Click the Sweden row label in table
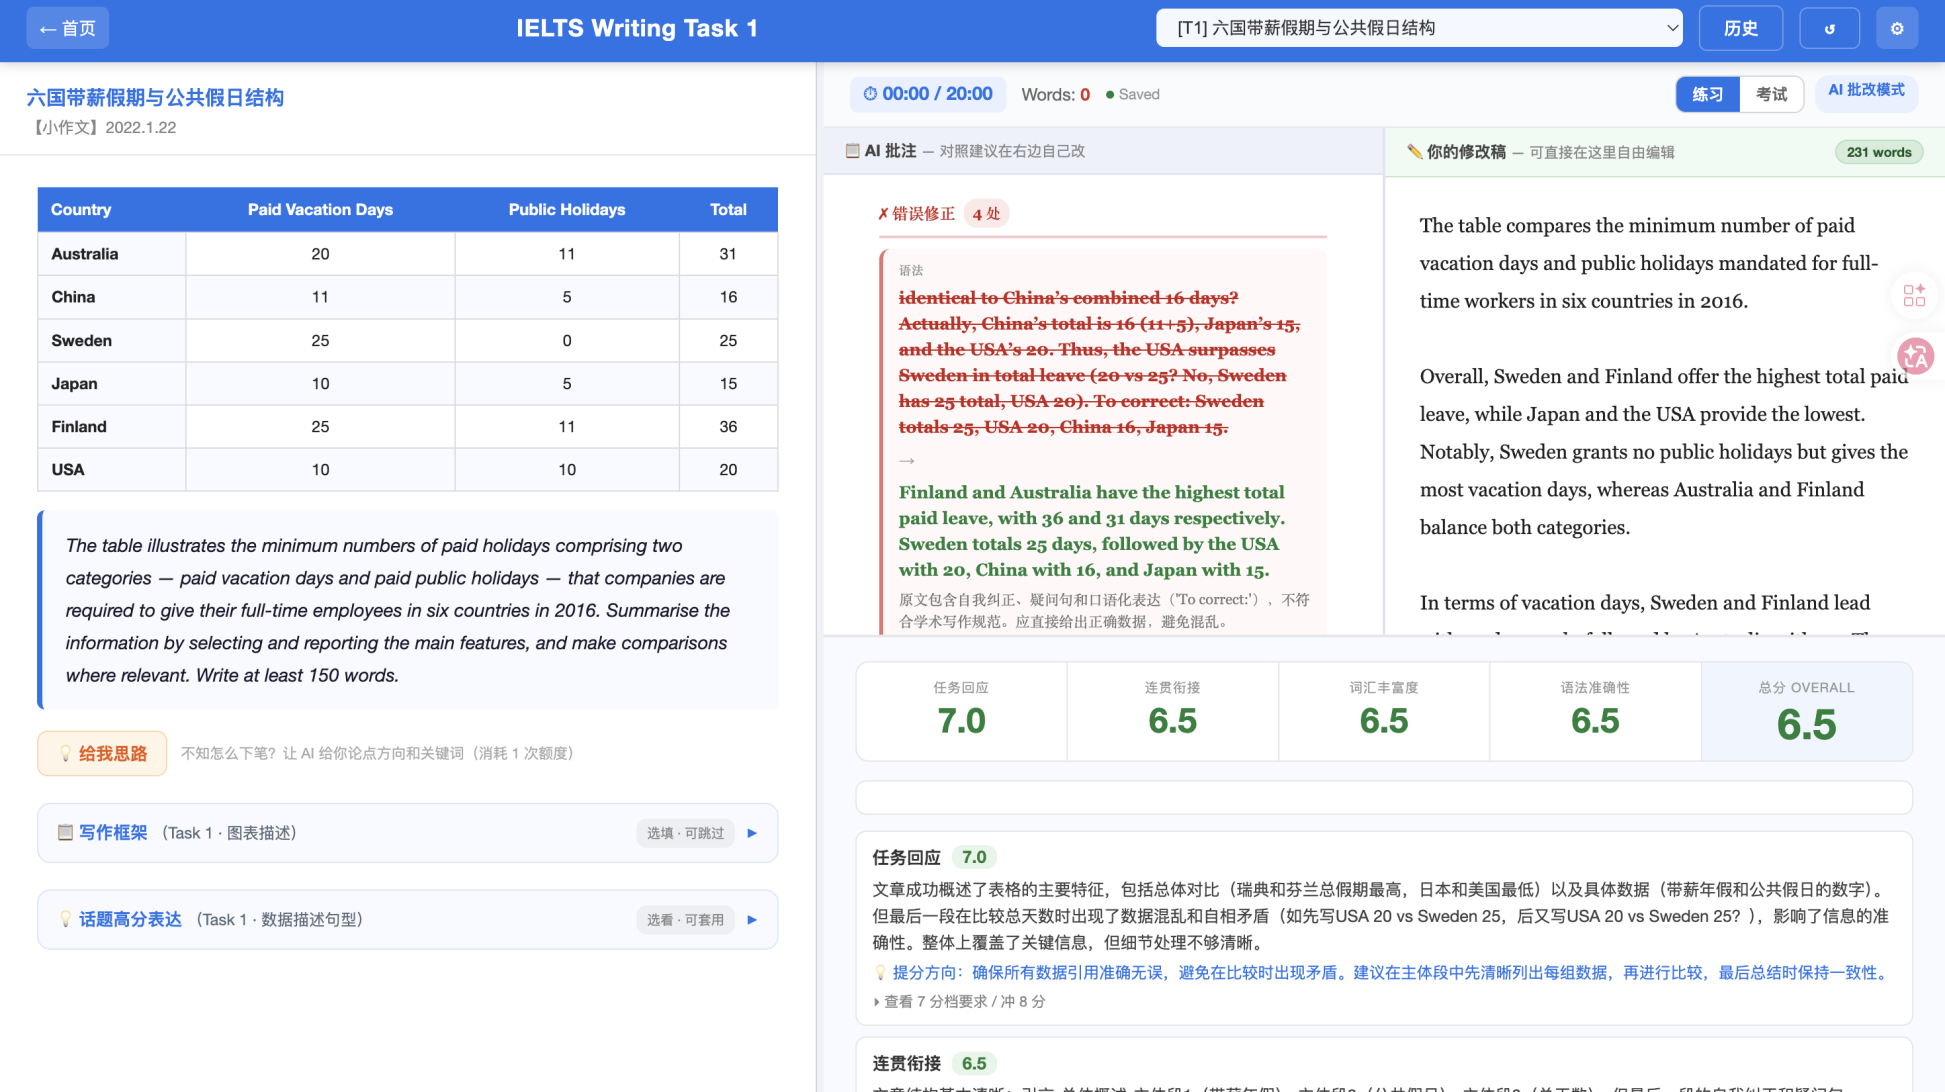Image resolution: width=1945 pixels, height=1092 pixels. pos(81,341)
